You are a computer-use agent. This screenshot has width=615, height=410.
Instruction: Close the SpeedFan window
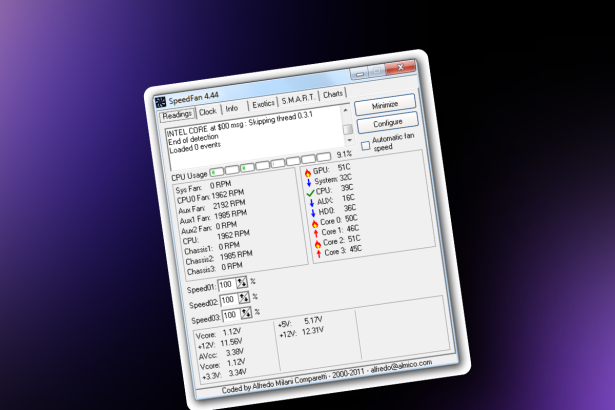click(400, 68)
